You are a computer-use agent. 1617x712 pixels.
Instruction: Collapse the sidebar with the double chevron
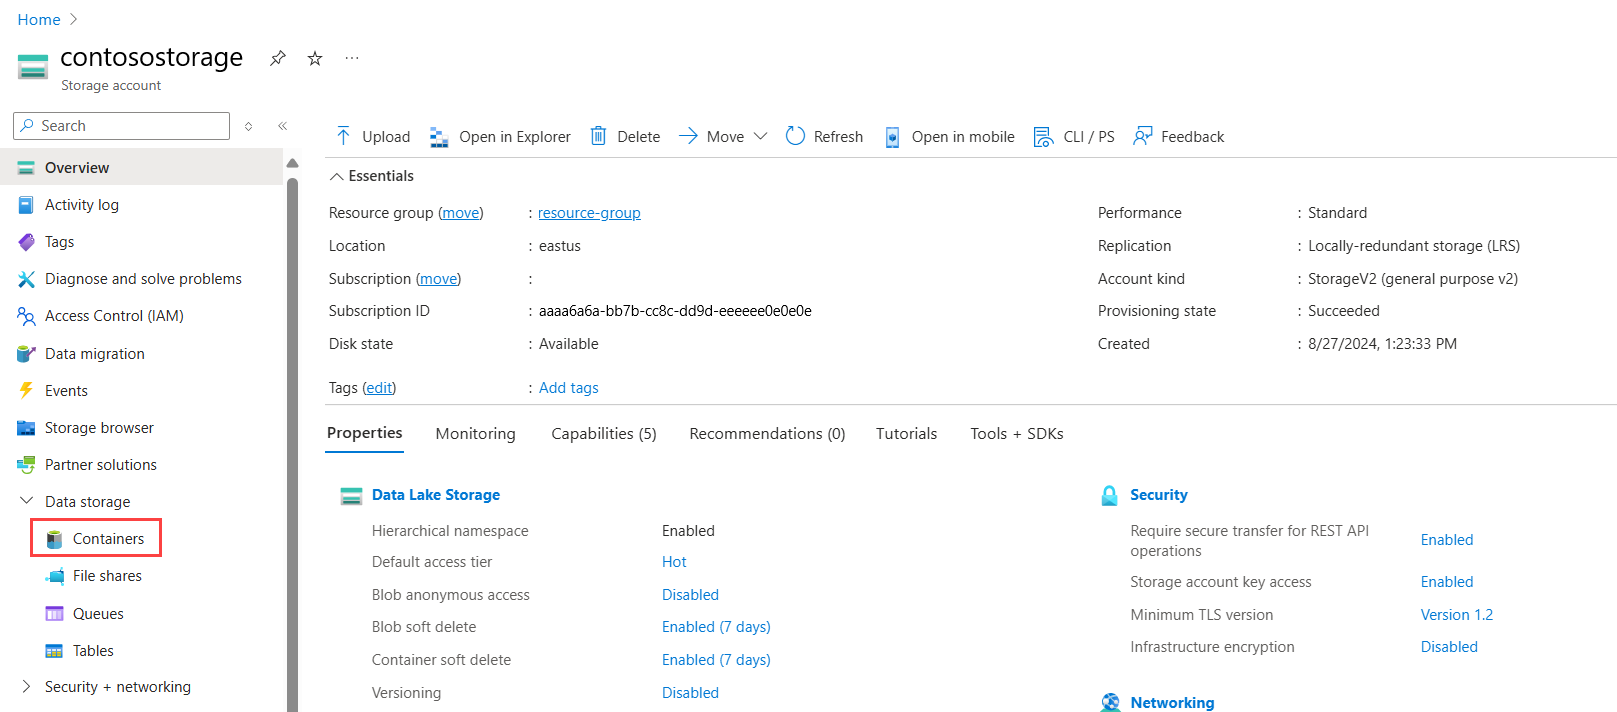[283, 126]
